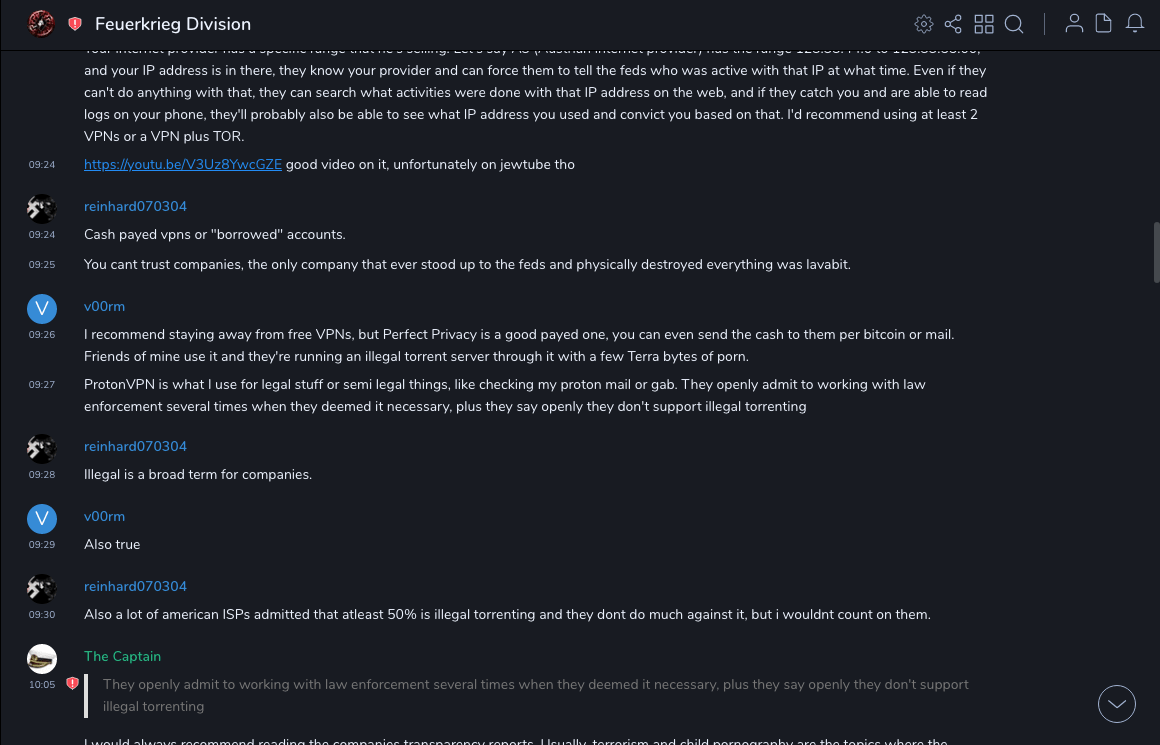Jump to latest with the down-chevron button

click(1116, 704)
